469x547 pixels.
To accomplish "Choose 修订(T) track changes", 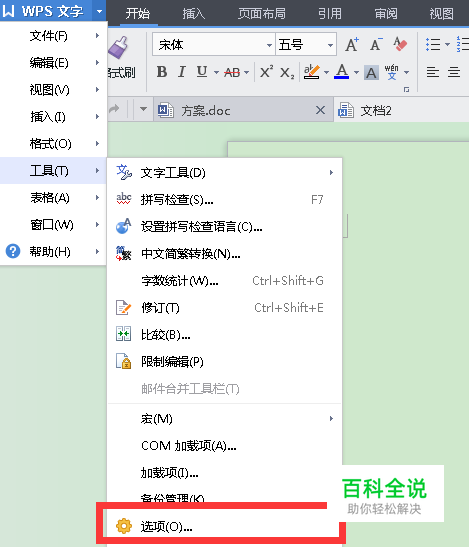I will [225, 308].
